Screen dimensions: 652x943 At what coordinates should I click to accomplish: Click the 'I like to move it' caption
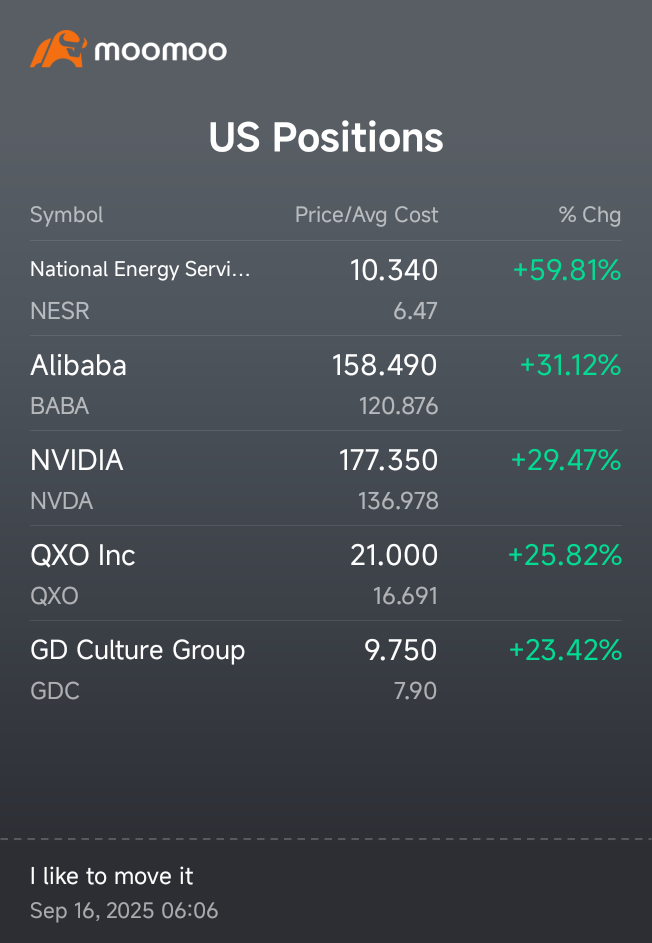(112, 876)
